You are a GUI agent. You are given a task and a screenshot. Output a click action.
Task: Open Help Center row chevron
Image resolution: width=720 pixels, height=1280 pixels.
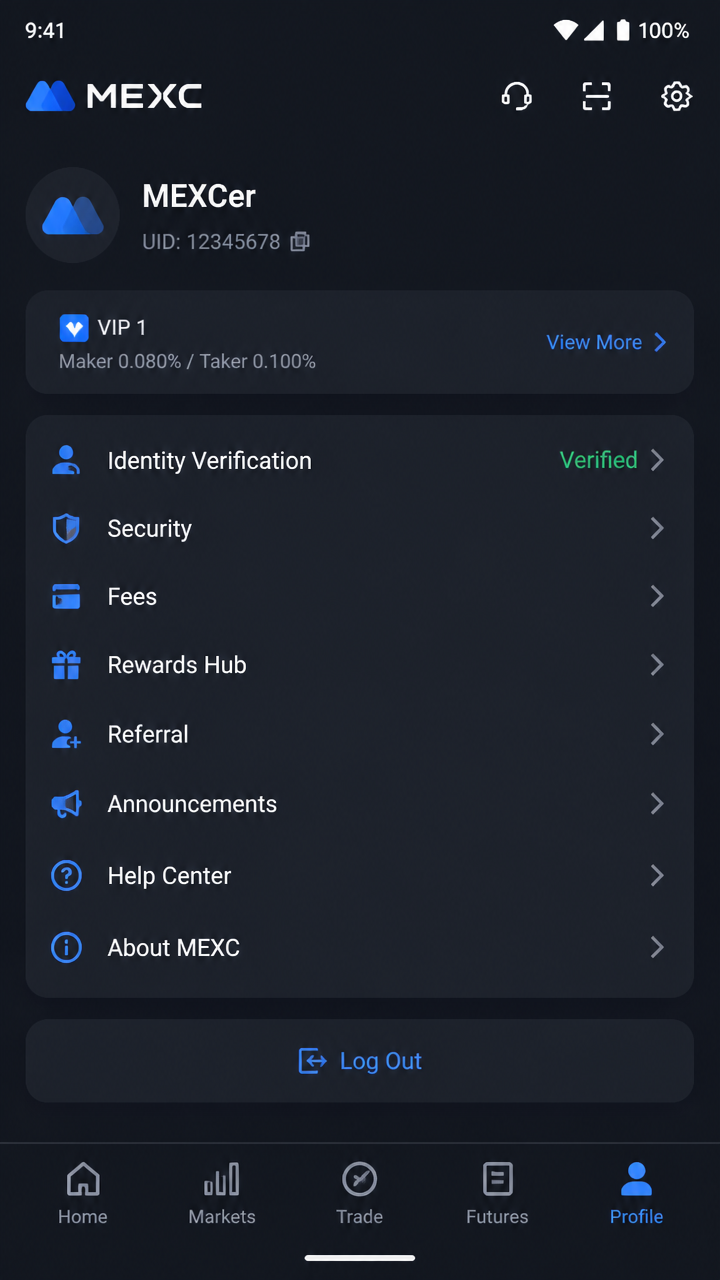pyautogui.click(x=657, y=875)
